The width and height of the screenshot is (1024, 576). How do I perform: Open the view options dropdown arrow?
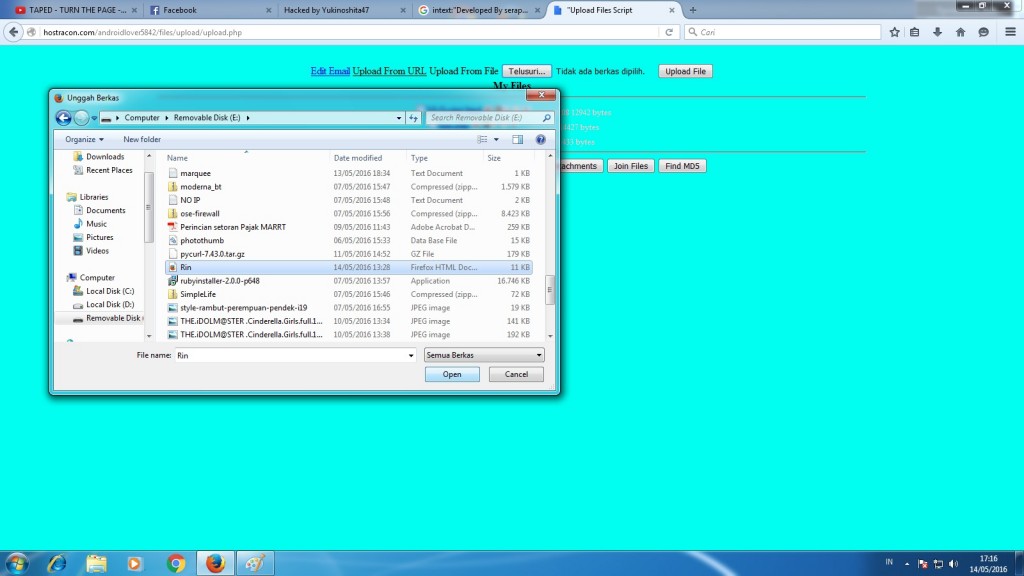tap(496, 139)
